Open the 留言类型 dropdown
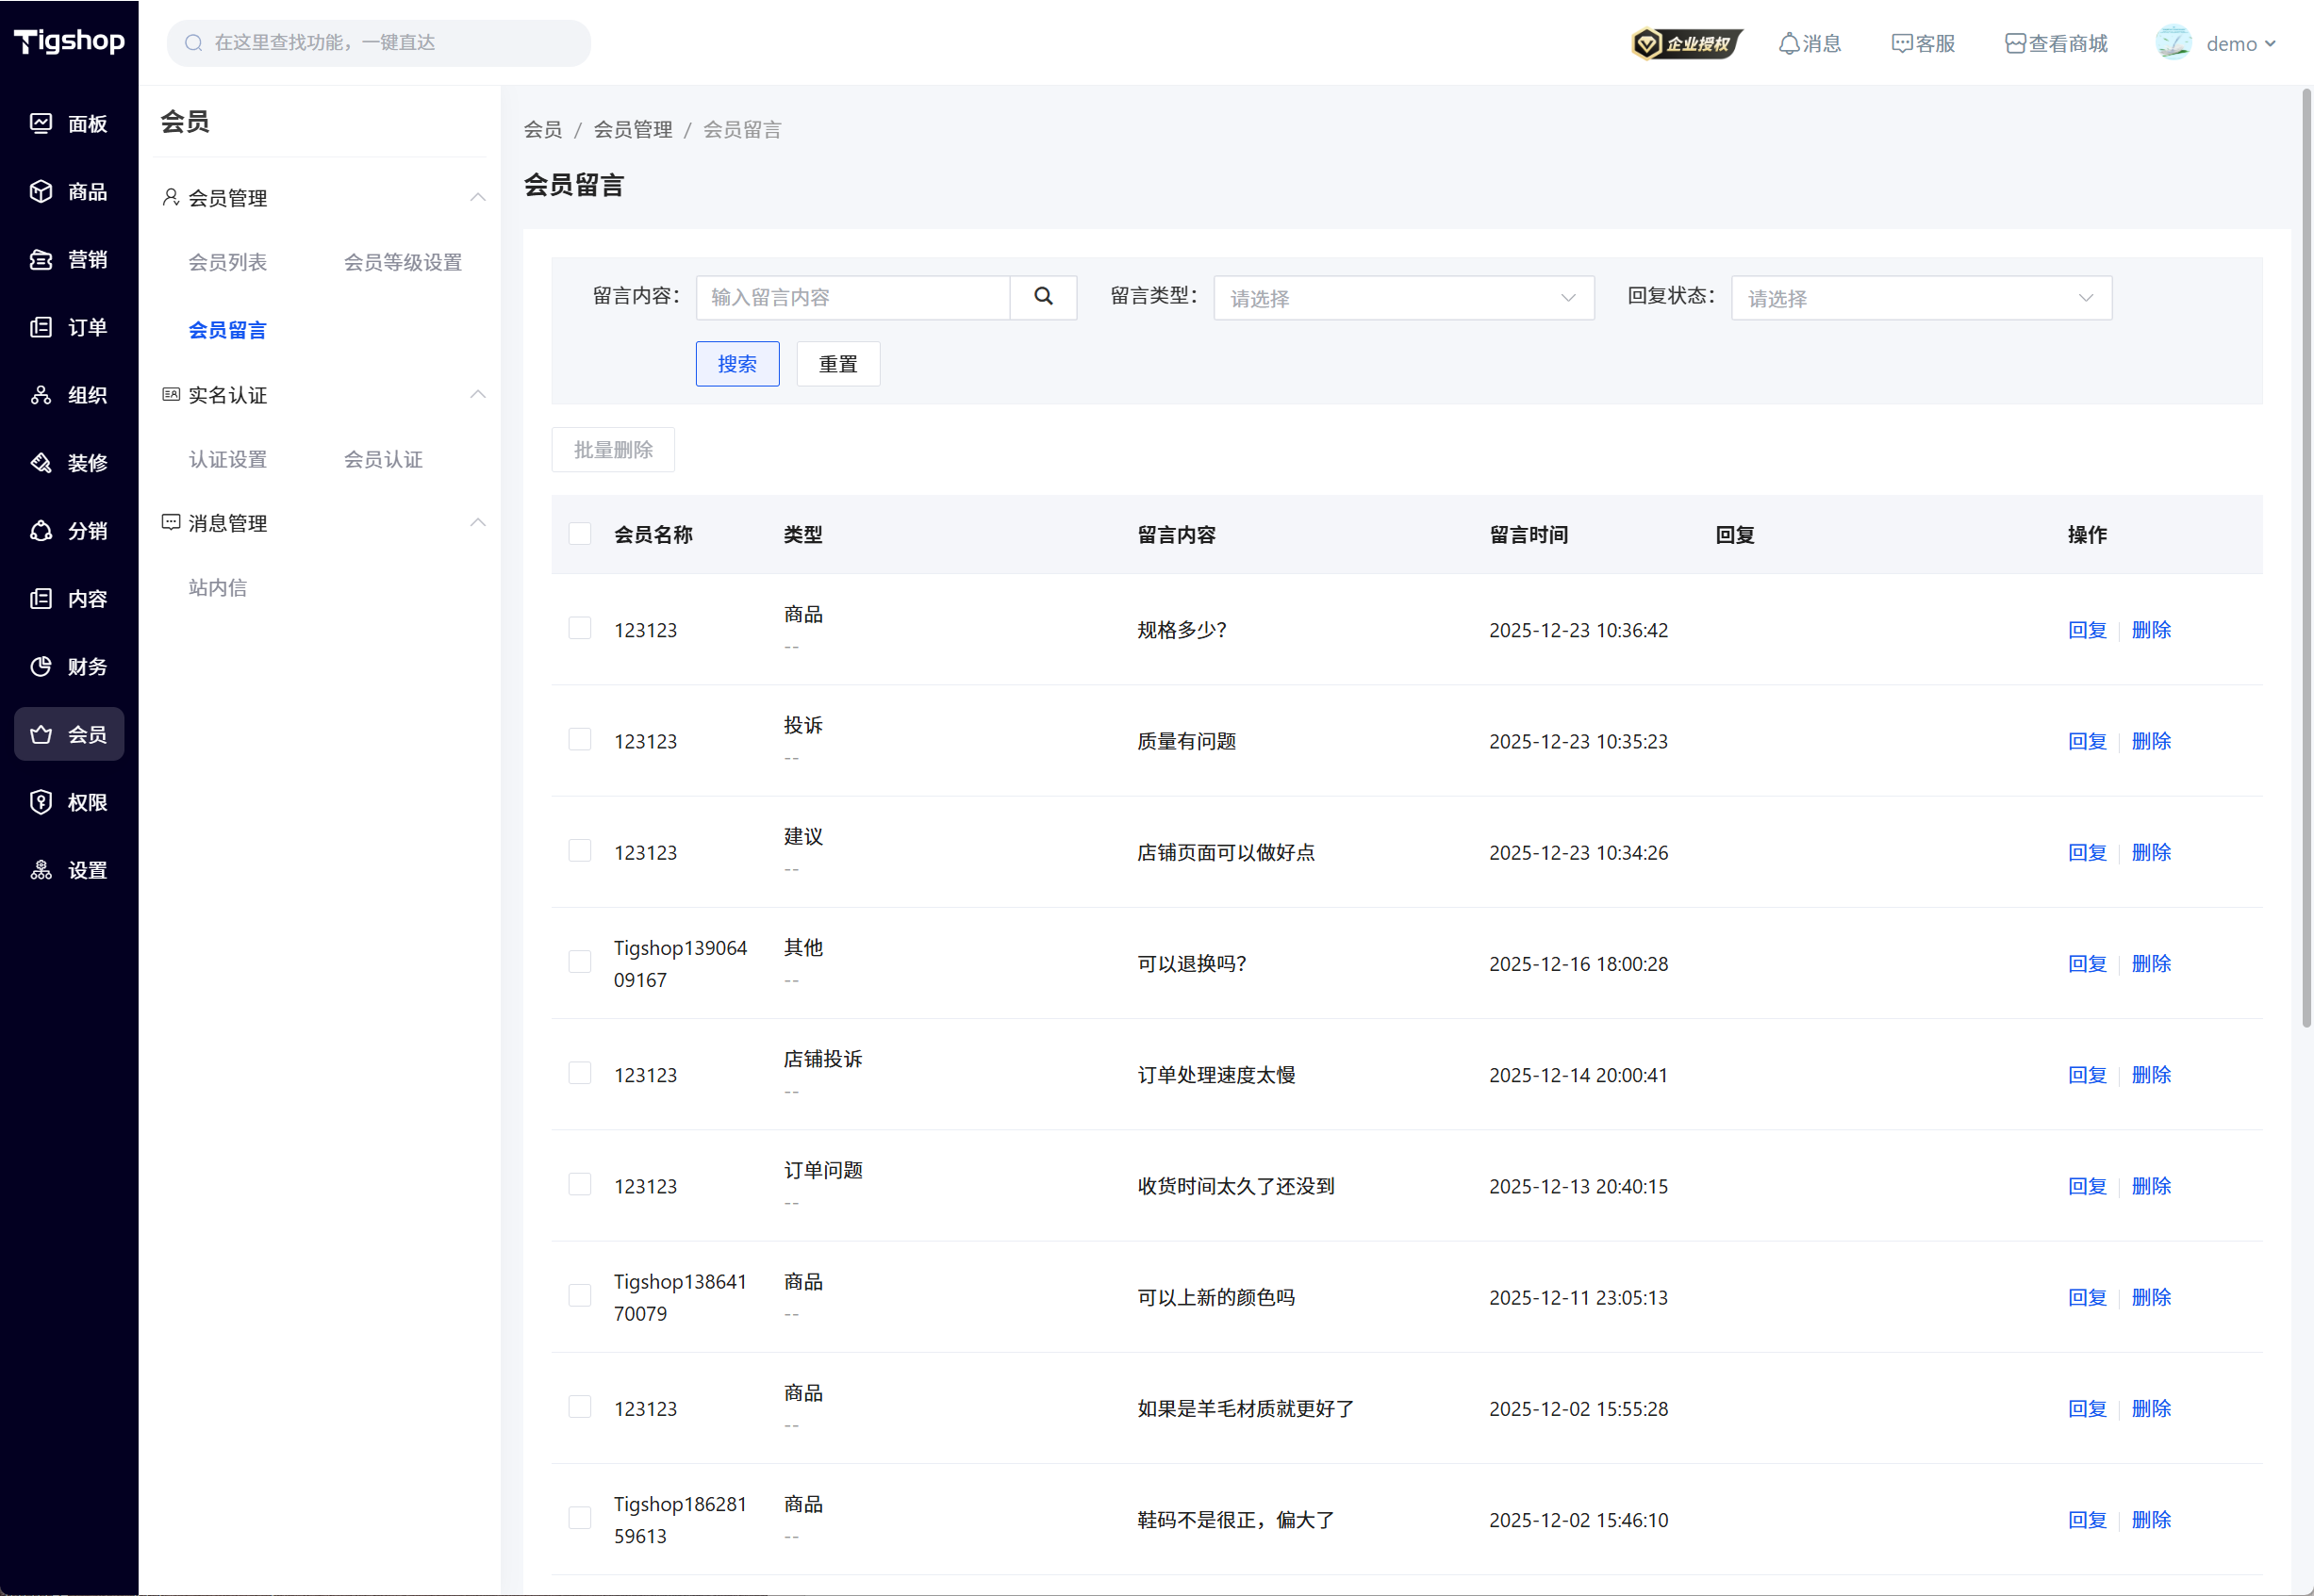The width and height of the screenshot is (2314, 1596). (1403, 298)
